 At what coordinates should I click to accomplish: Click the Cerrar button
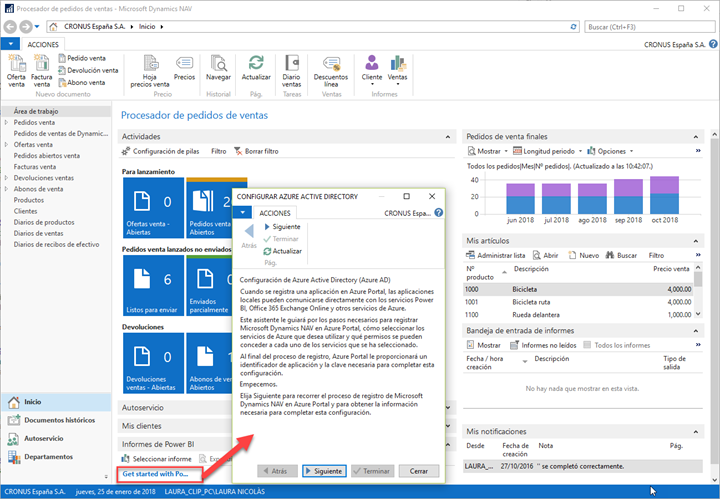pos(419,471)
